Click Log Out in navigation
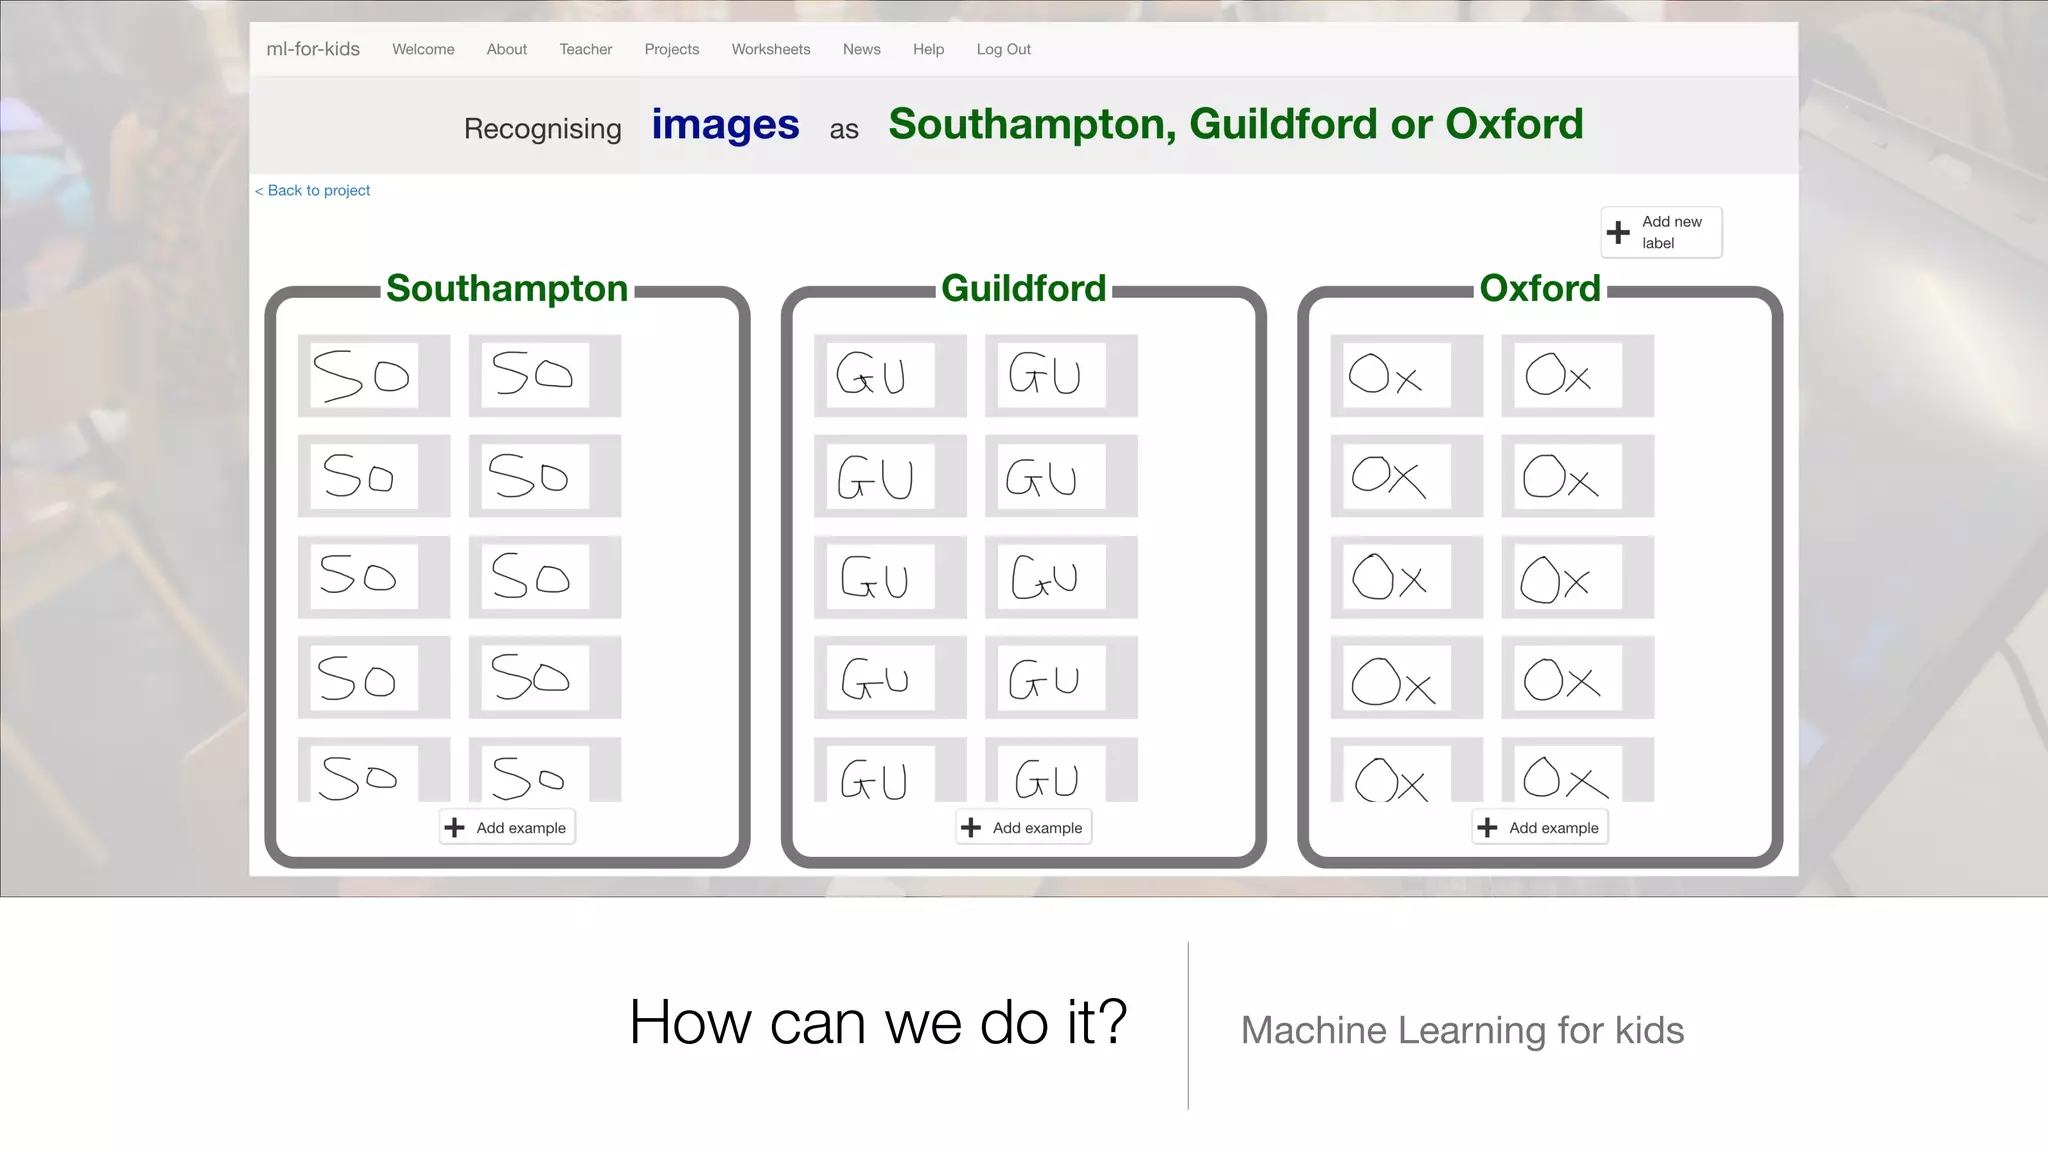2048x1152 pixels. tap(1004, 49)
